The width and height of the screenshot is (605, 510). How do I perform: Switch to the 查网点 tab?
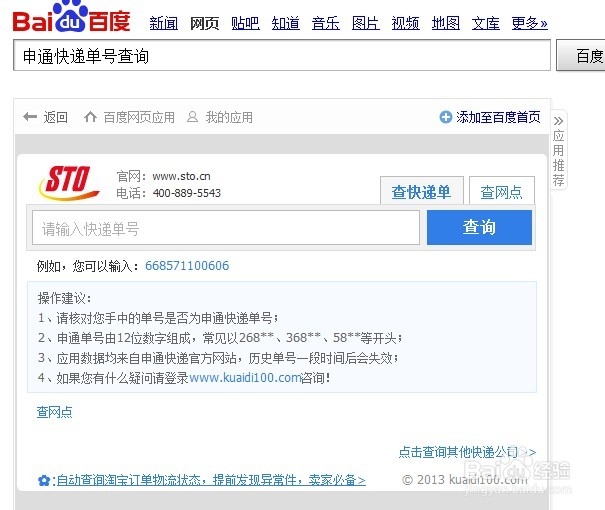502,191
